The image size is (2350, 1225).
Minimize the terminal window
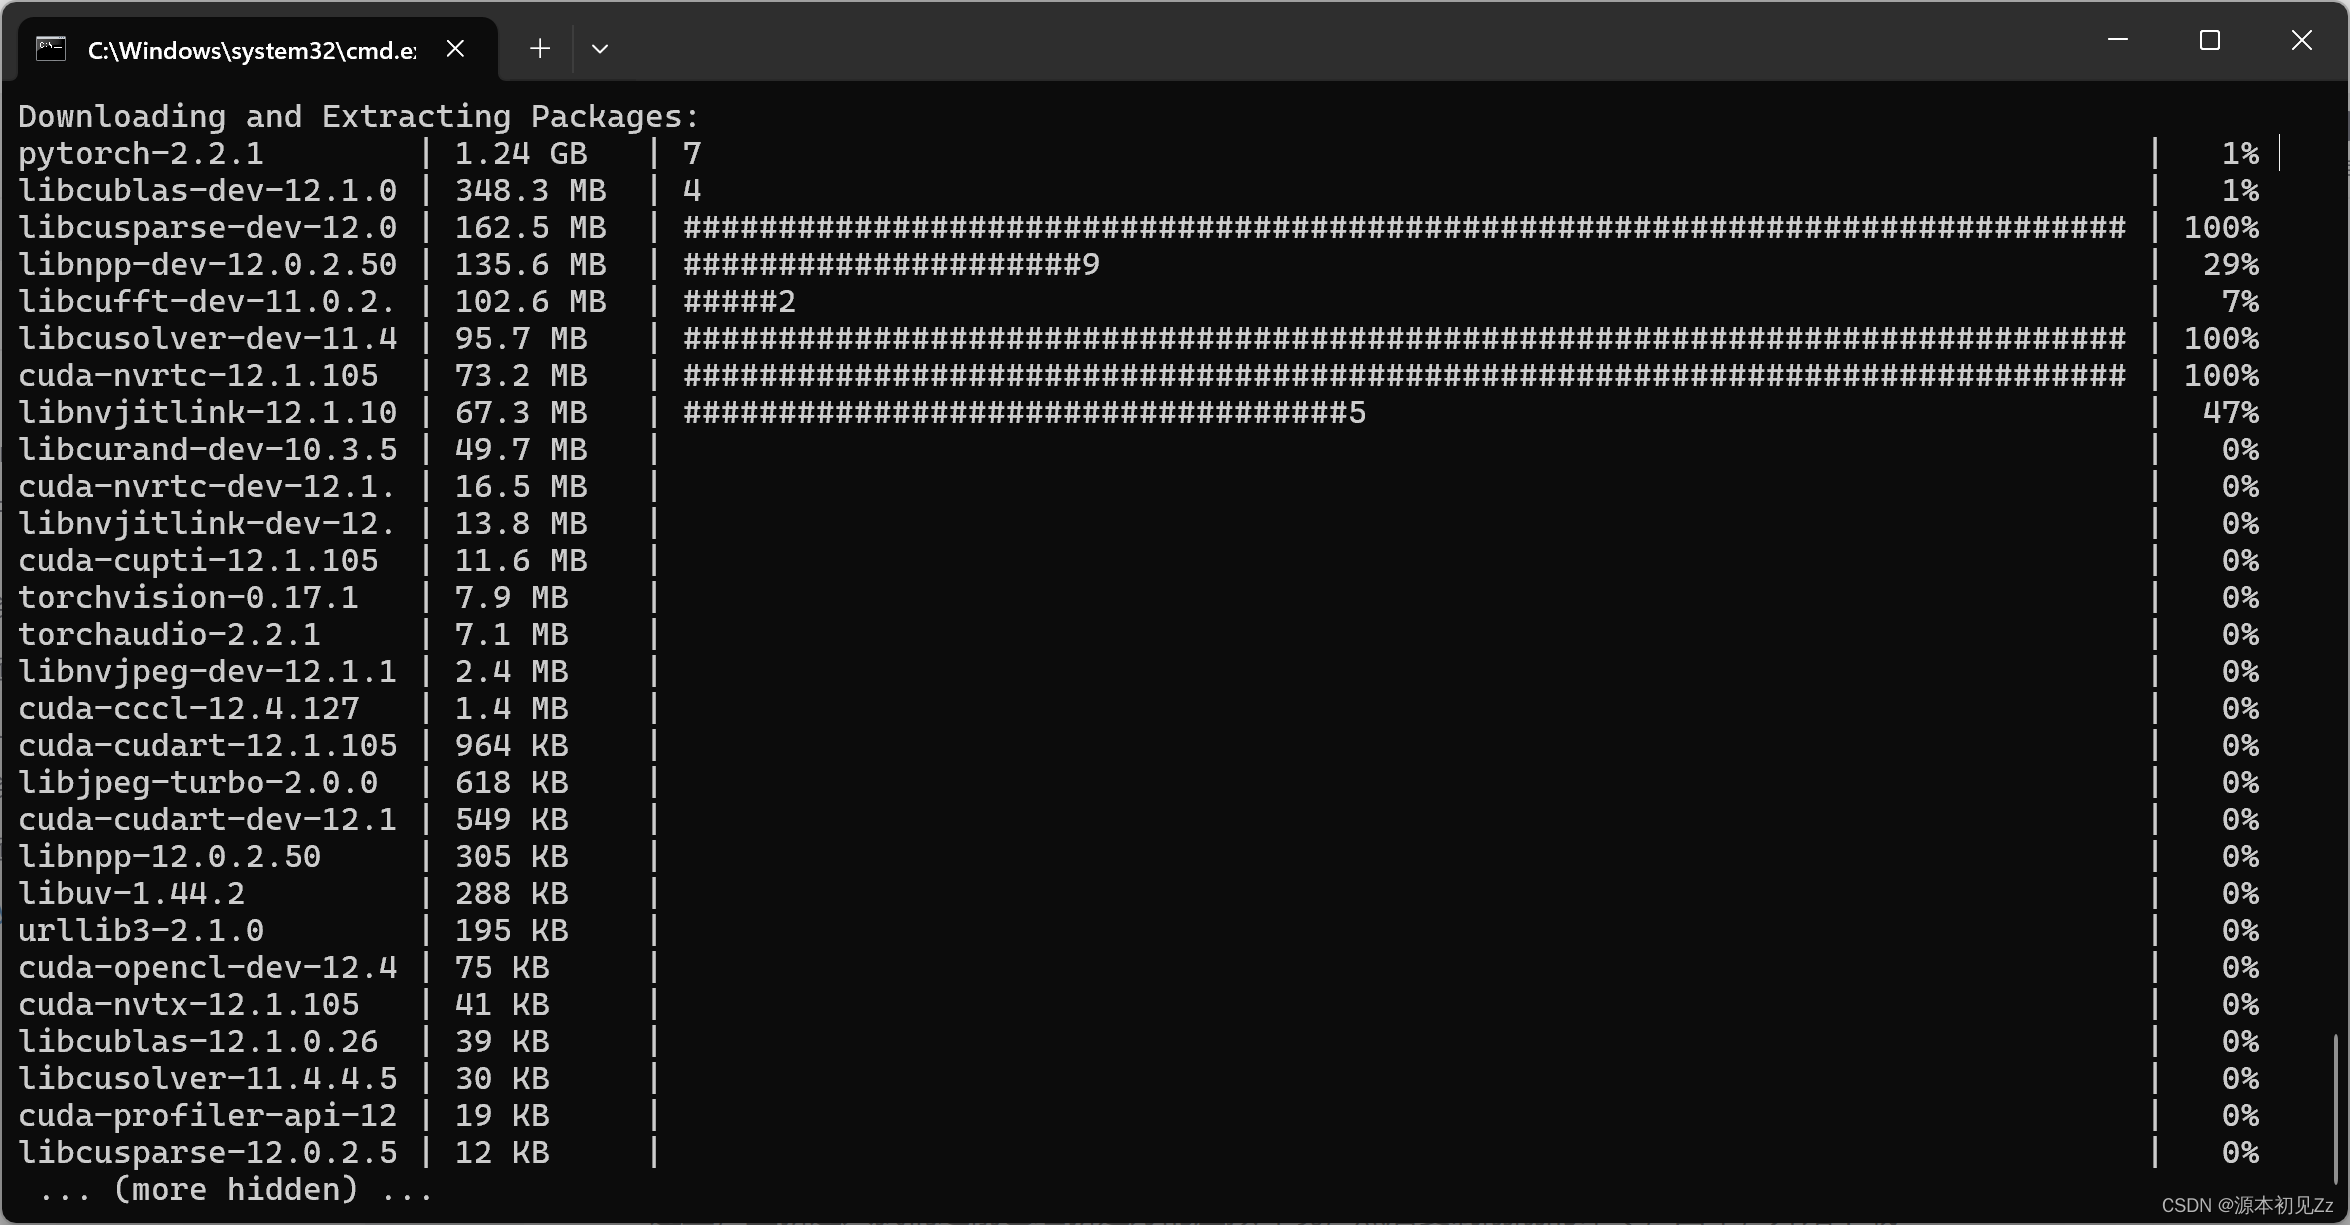tap(2117, 40)
